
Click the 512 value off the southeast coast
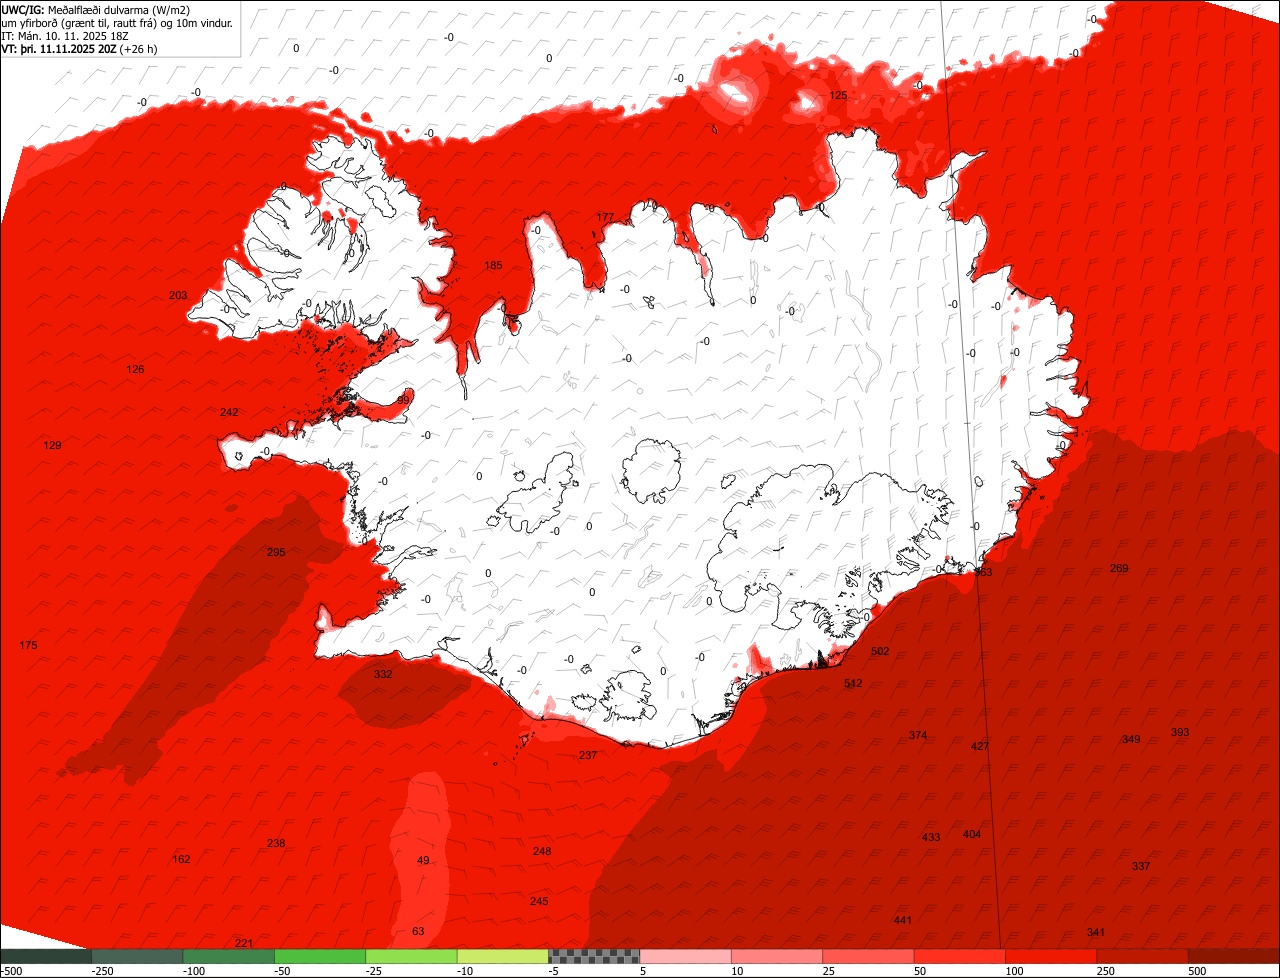[x=853, y=683]
